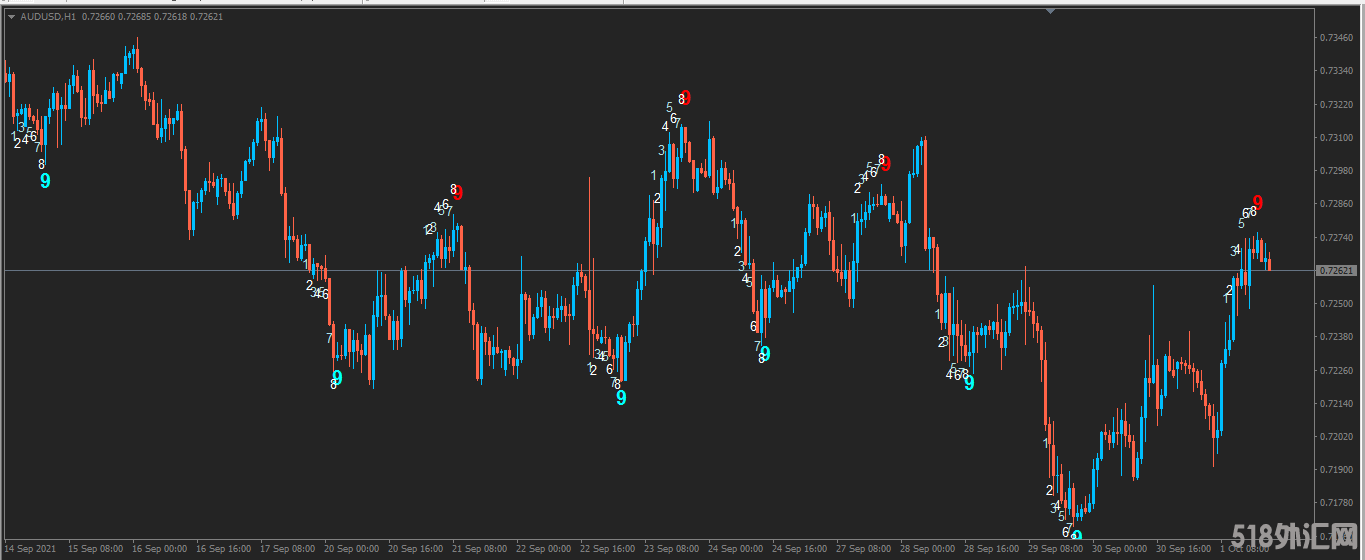Select the AUDUSD,H1 chart title text
The width and height of the screenshot is (1365, 560).
(x=48, y=16)
